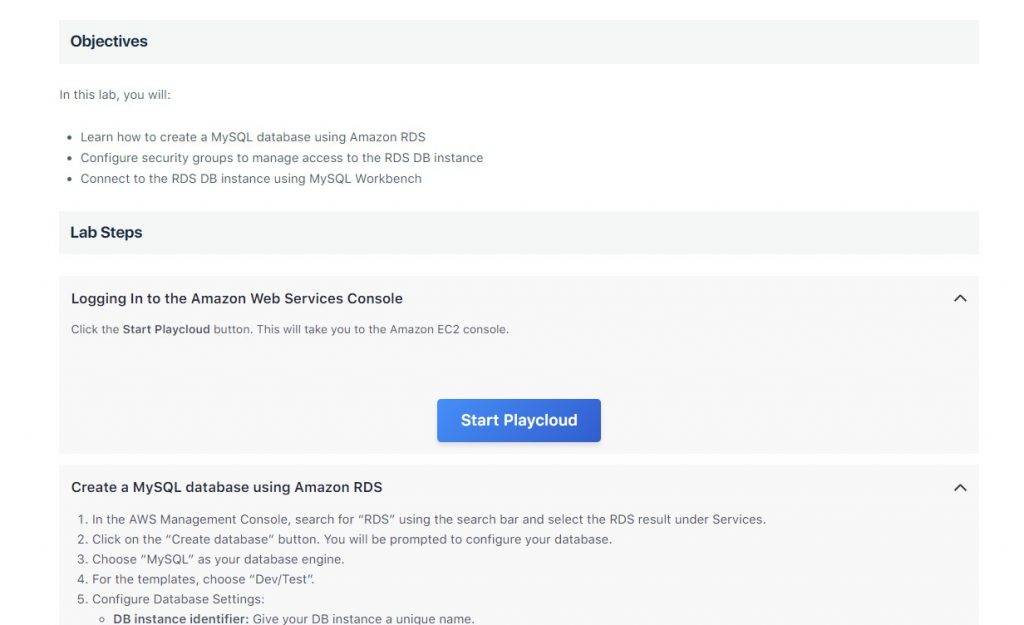This screenshot has height=625, width=1024.
Task: Click the Objectives section header
Action: (108, 41)
